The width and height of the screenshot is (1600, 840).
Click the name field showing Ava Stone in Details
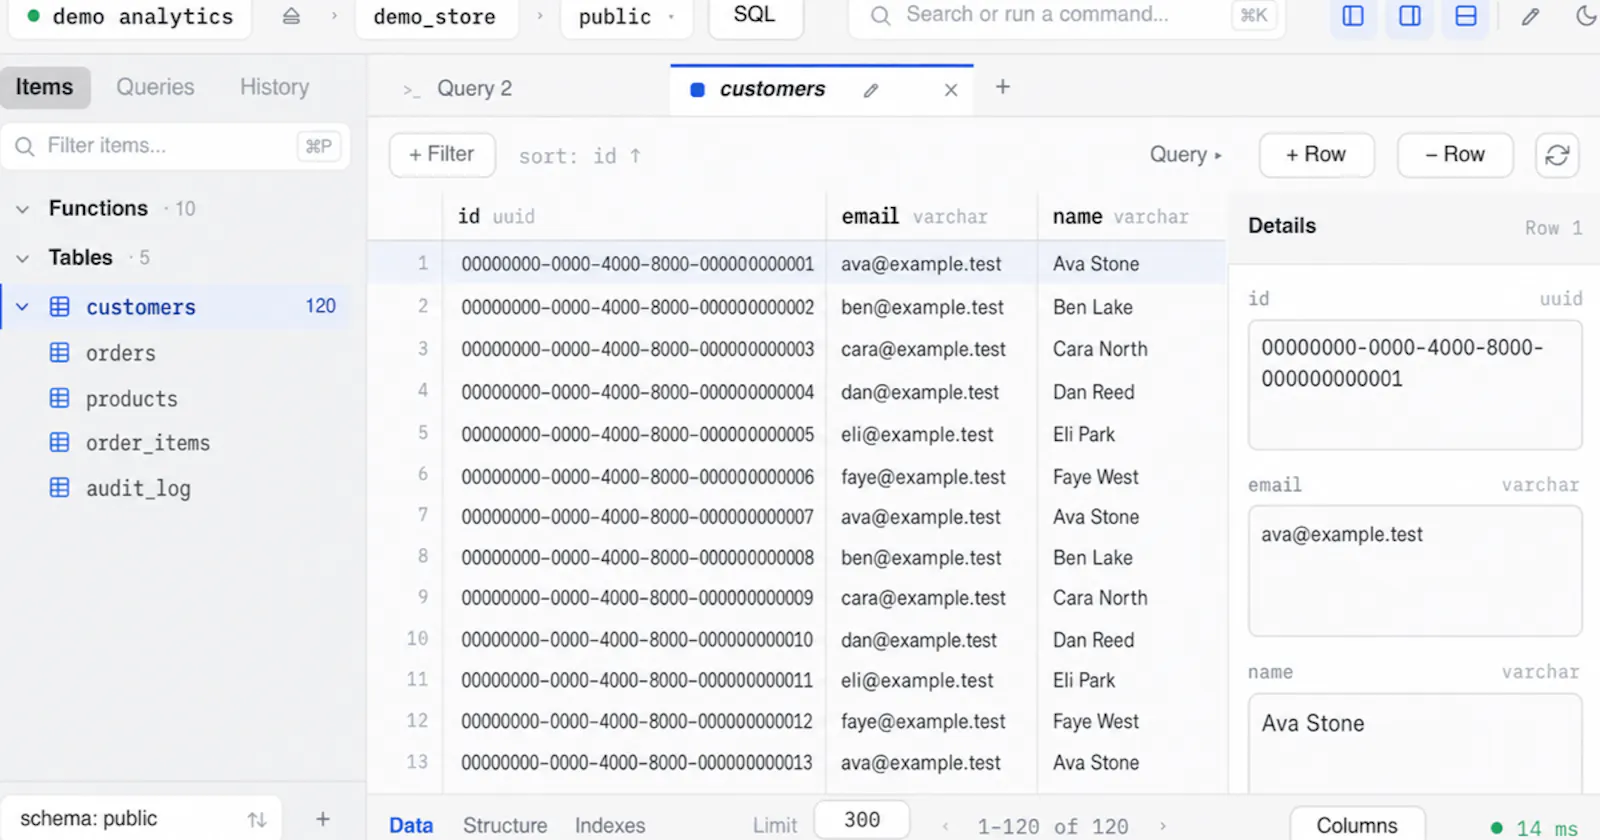1415,744
